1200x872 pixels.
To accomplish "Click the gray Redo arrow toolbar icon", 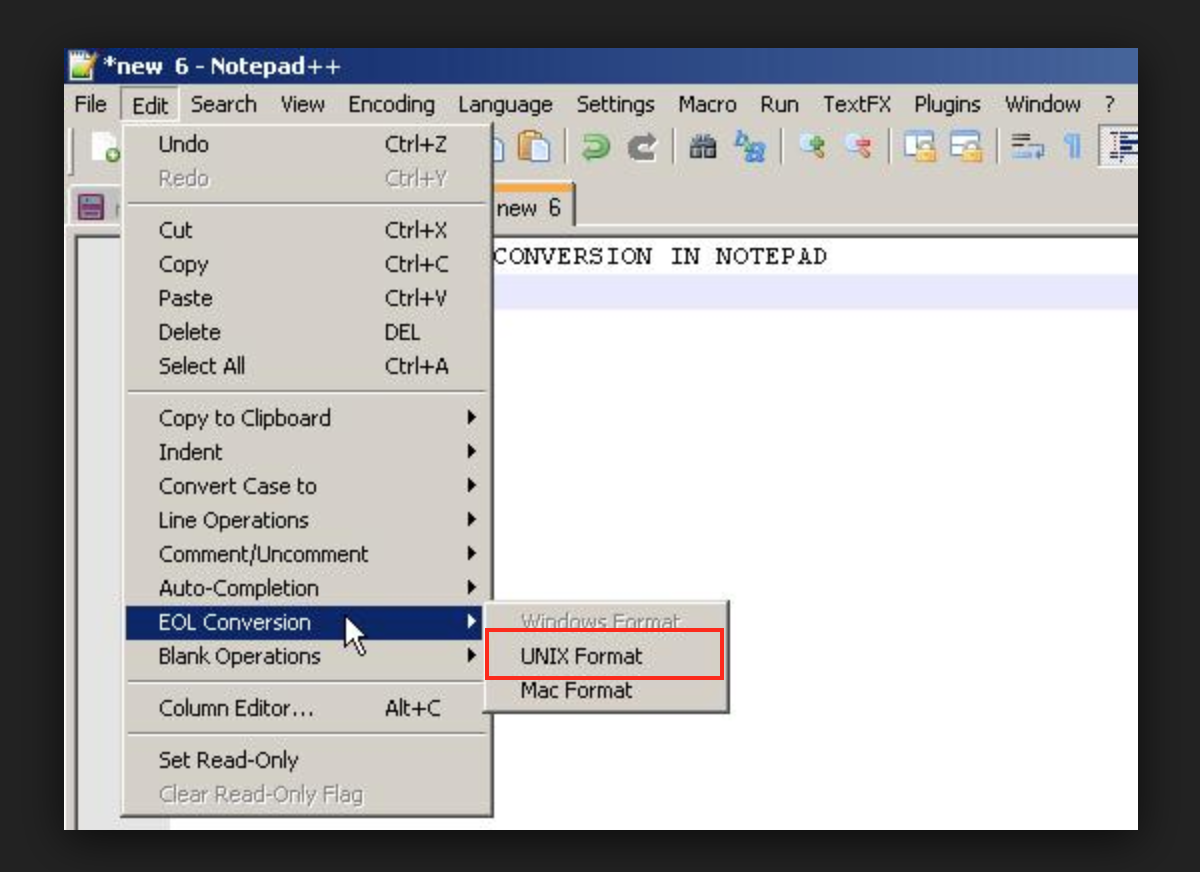I will (x=642, y=148).
